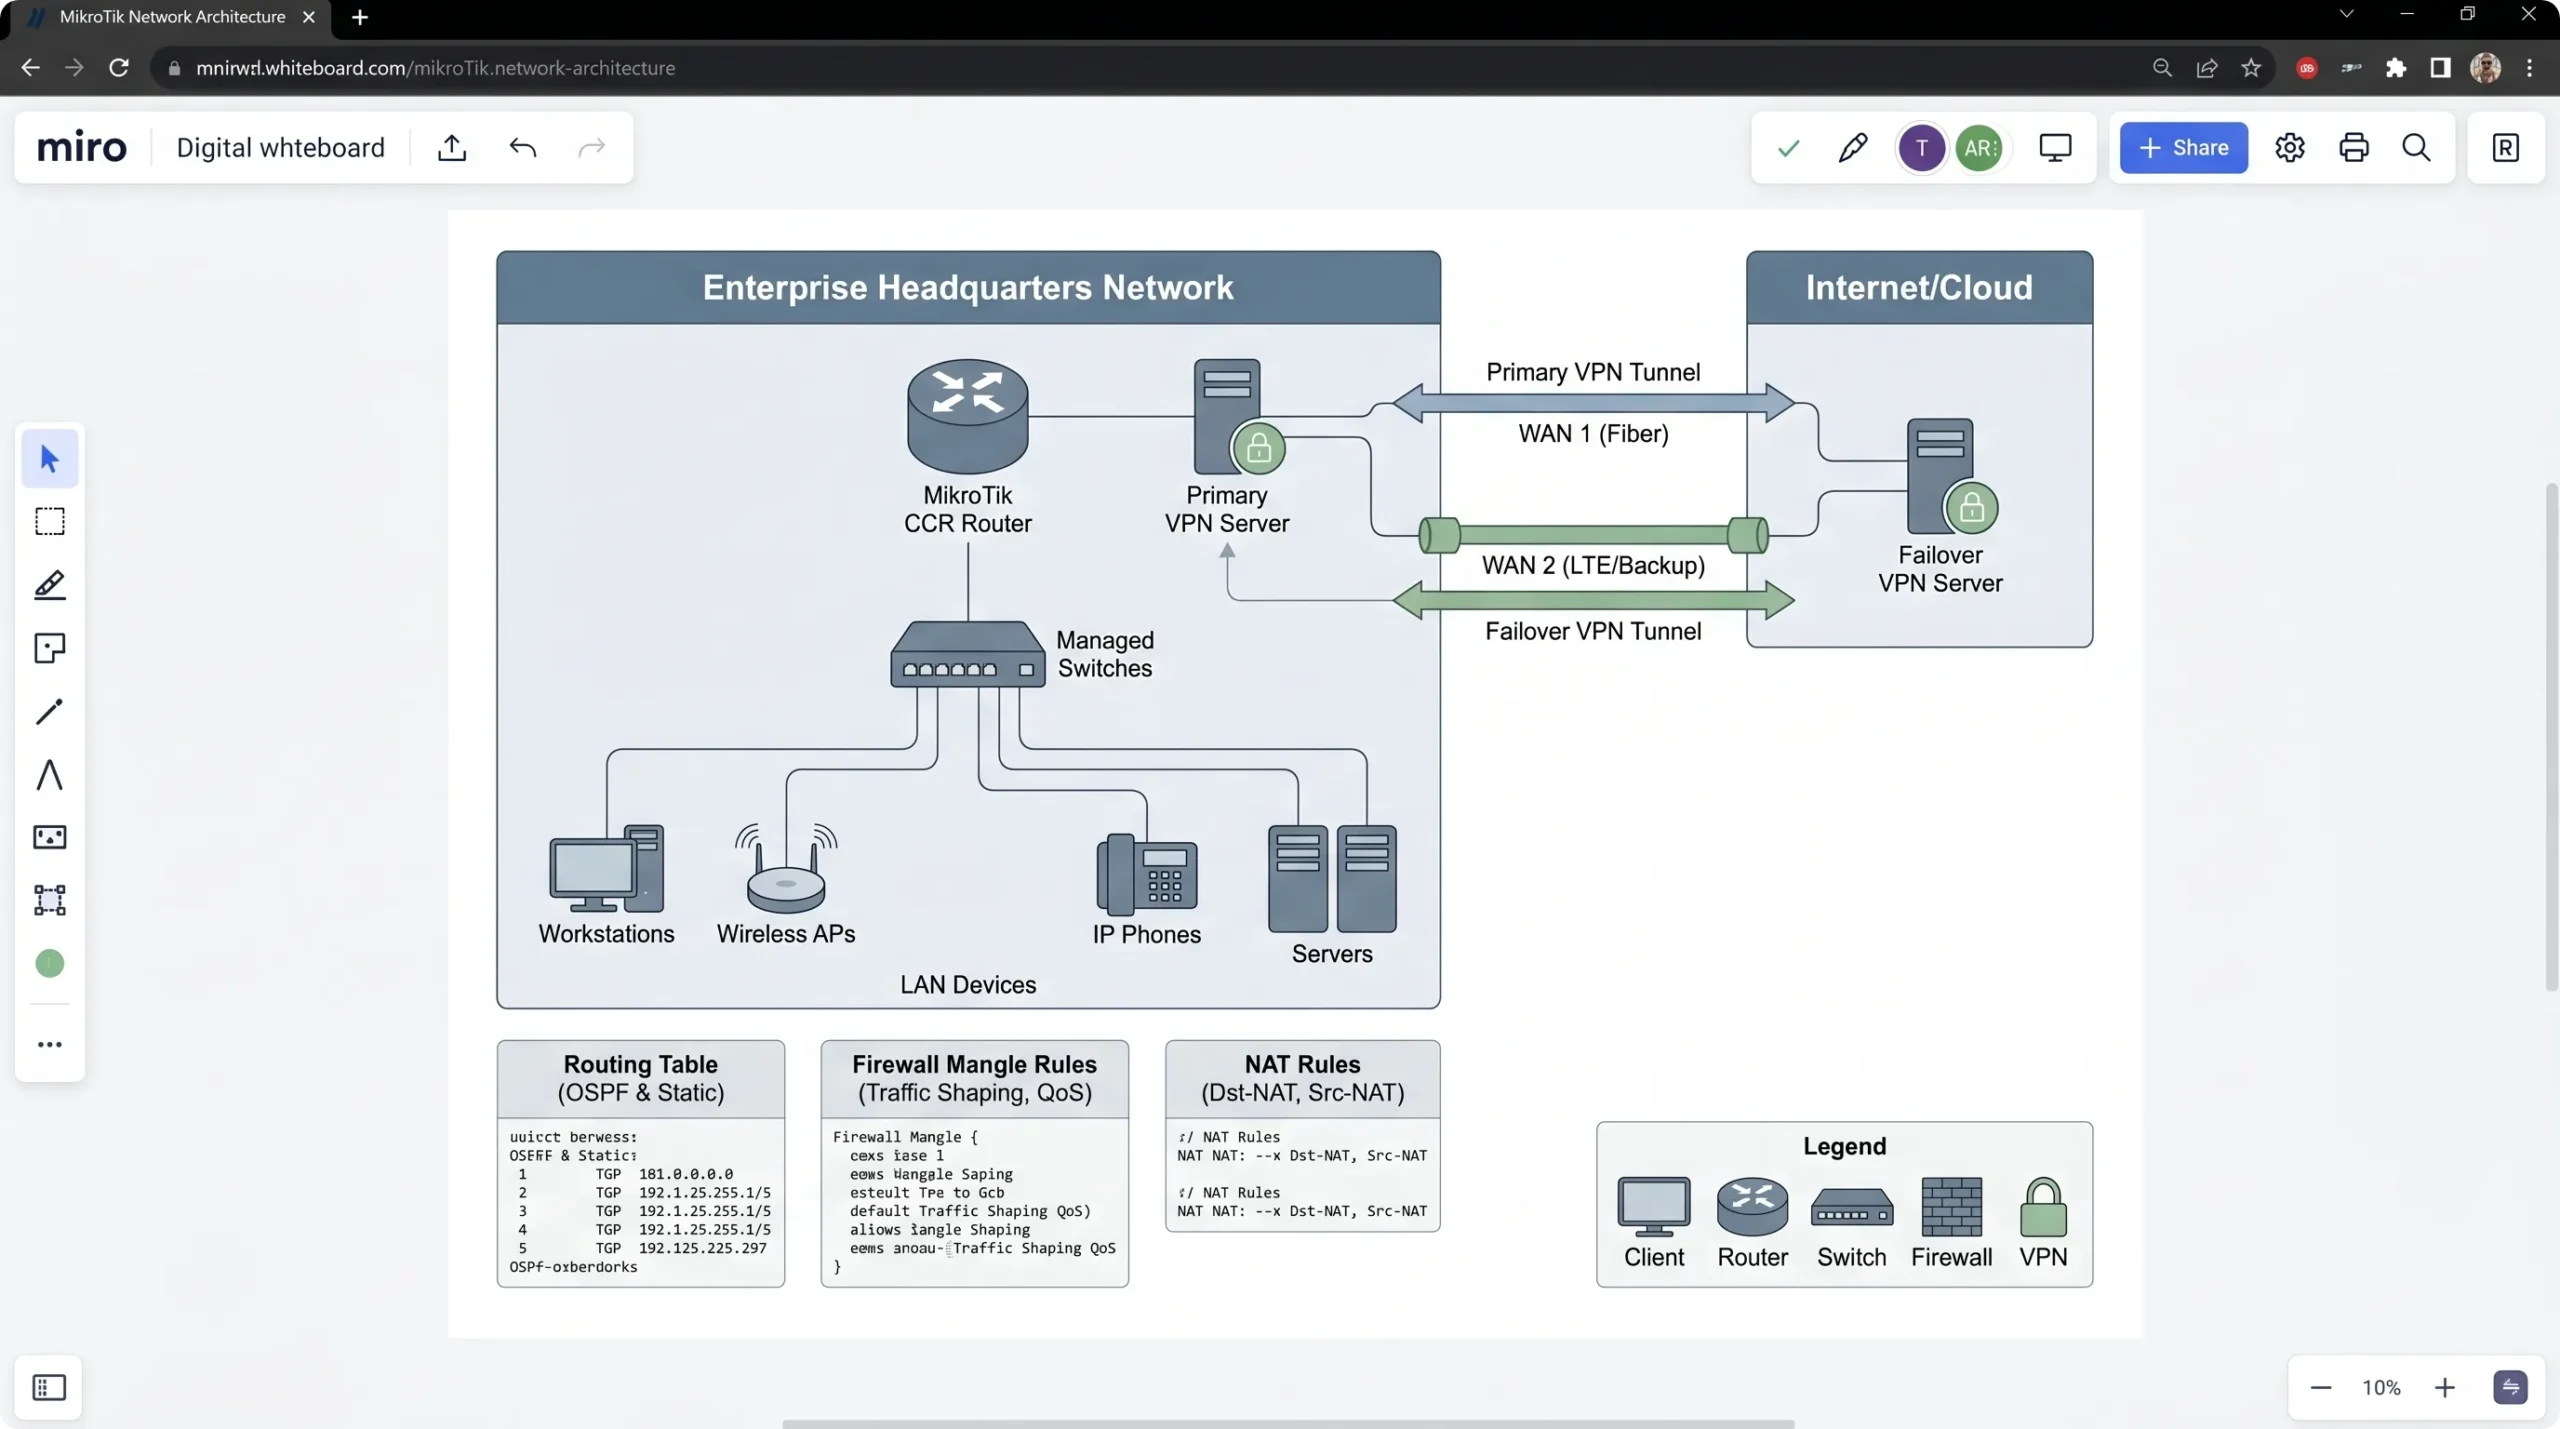This screenshot has height=1429, width=2560.
Task: Undo the last action
Action: 522,148
